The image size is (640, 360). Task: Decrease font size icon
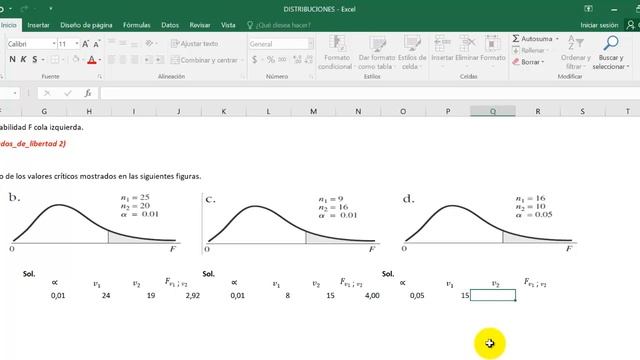coord(97,44)
